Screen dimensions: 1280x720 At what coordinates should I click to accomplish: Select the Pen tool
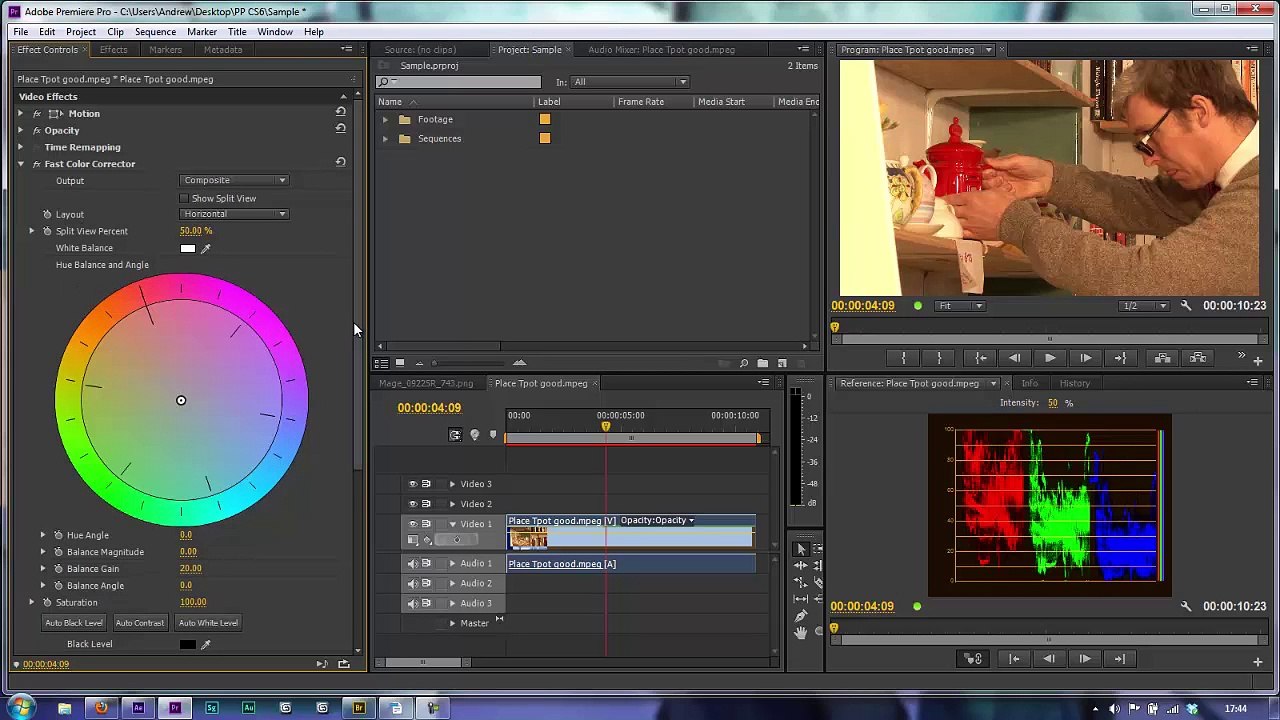801,615
